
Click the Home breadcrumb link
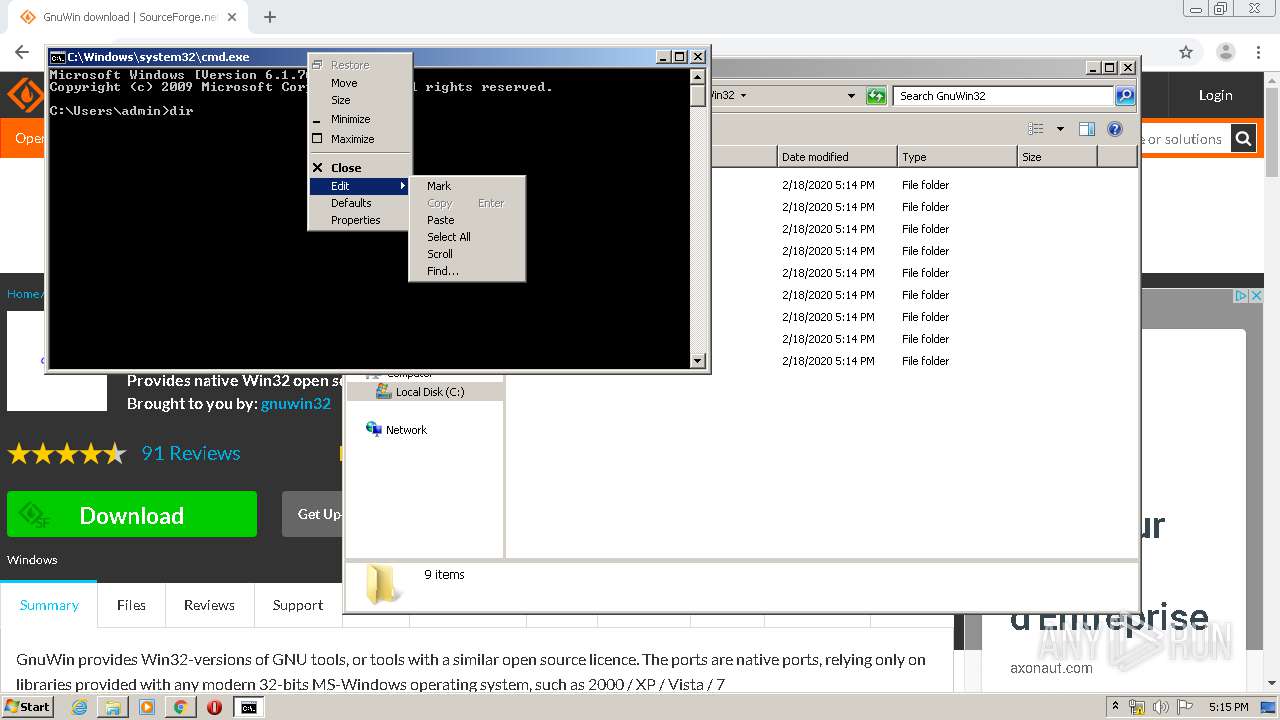[x=23, y=294]
